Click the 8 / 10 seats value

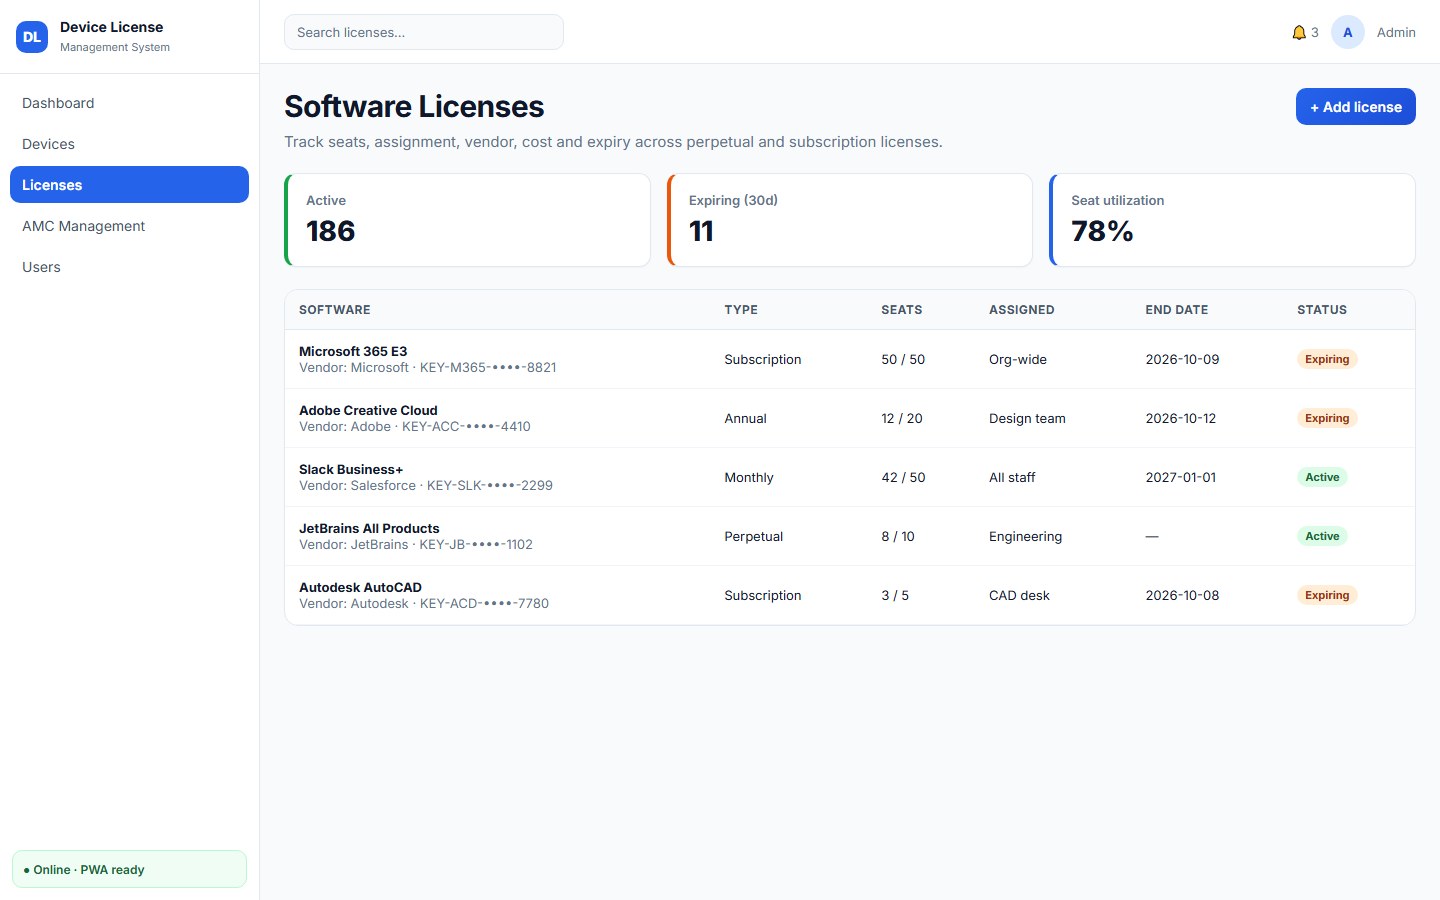(x=898, y=537)
